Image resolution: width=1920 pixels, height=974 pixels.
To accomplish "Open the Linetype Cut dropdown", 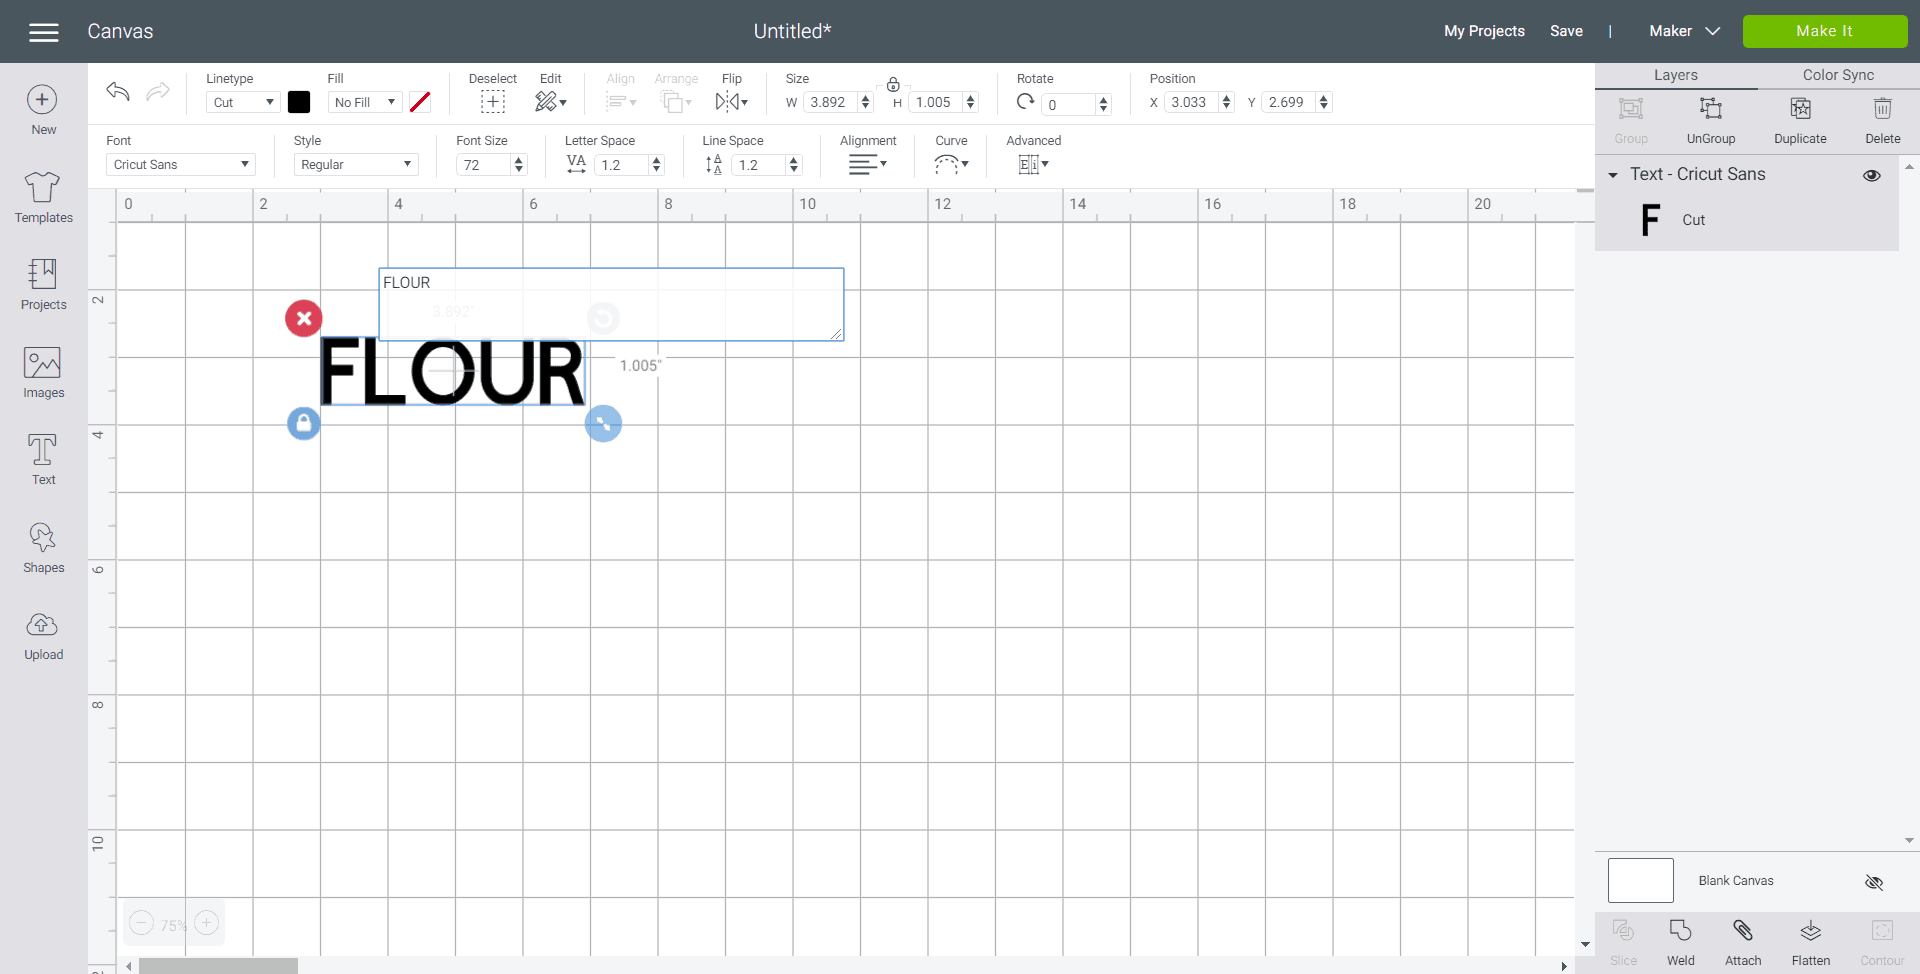I will [243, 102].
